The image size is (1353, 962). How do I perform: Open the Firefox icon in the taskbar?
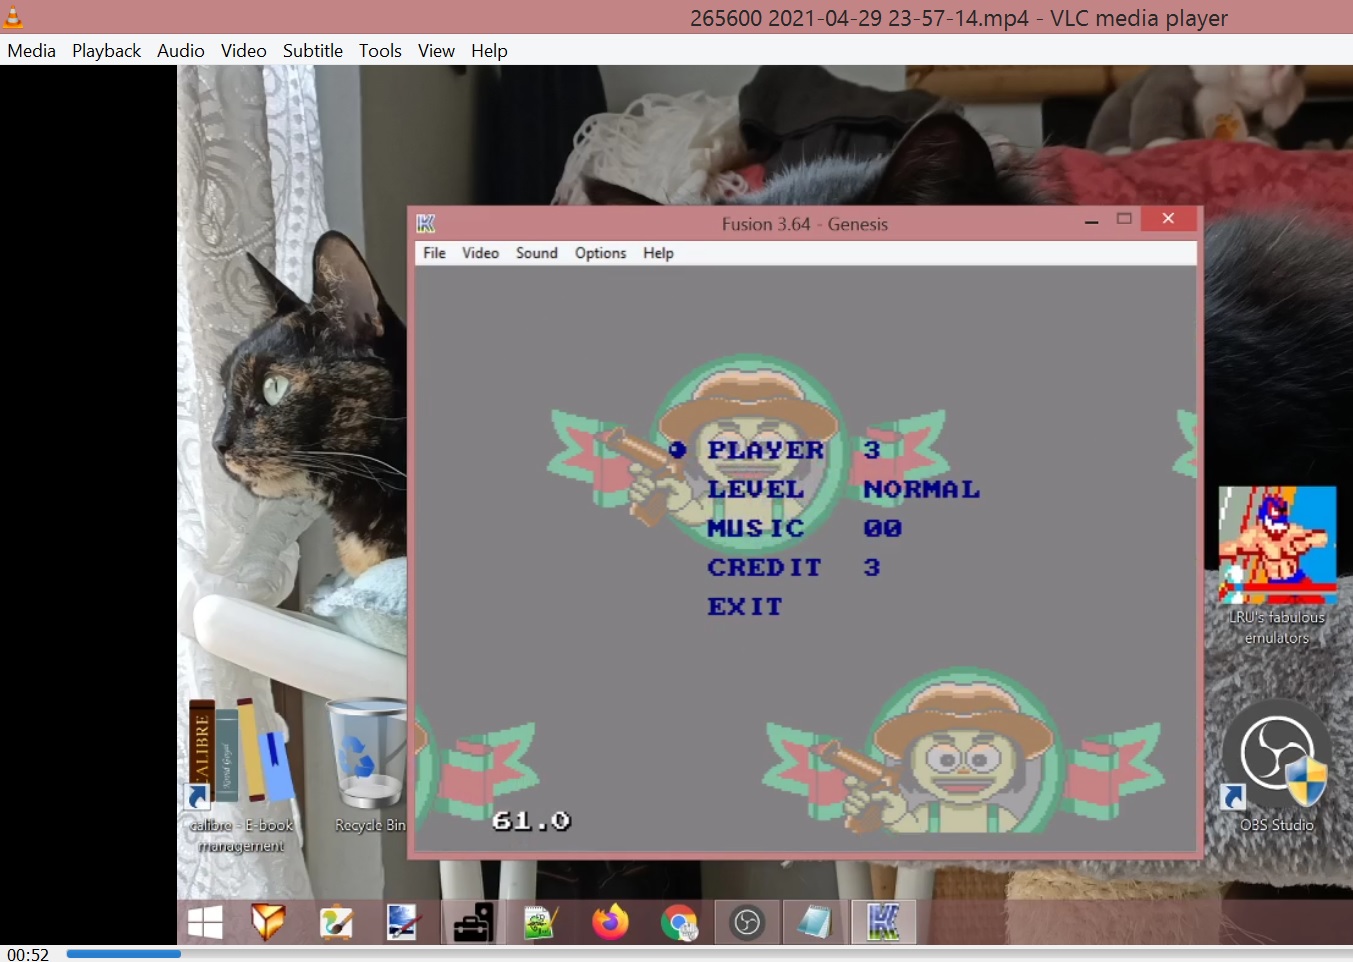click(610, 921)
